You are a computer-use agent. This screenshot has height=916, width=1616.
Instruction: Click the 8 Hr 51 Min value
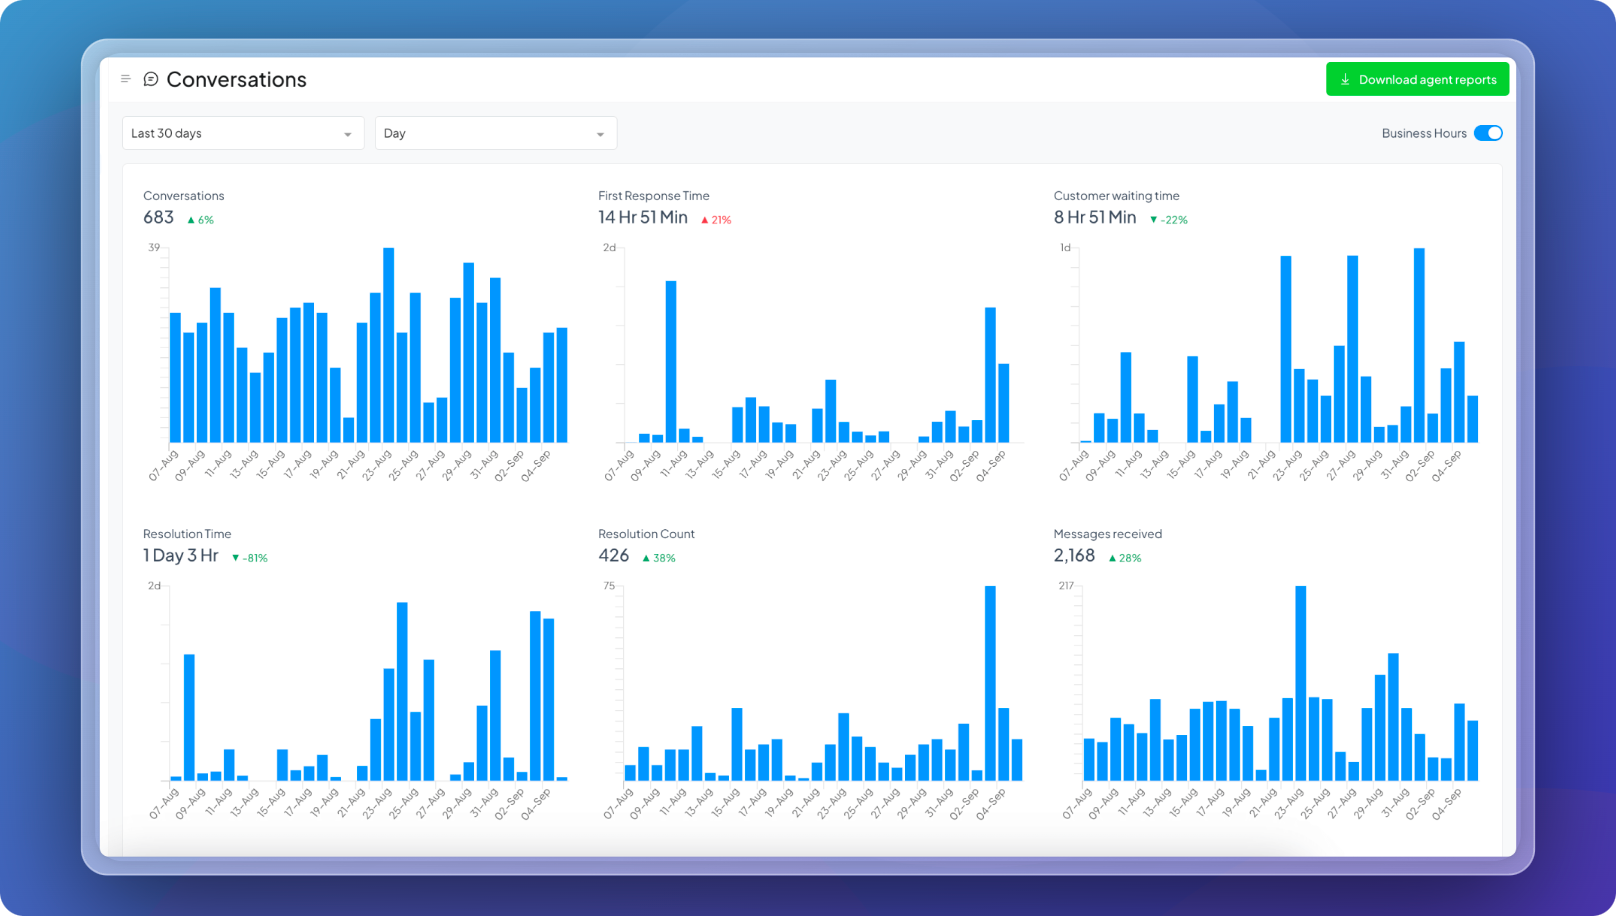click(1095, 218)
